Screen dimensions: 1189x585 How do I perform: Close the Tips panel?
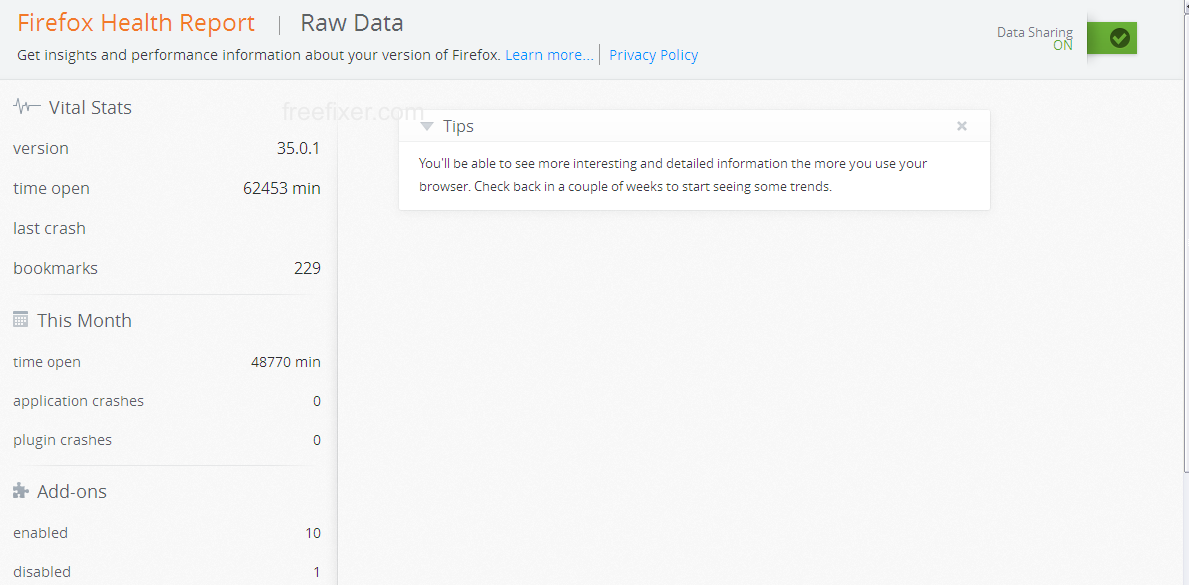962,126
